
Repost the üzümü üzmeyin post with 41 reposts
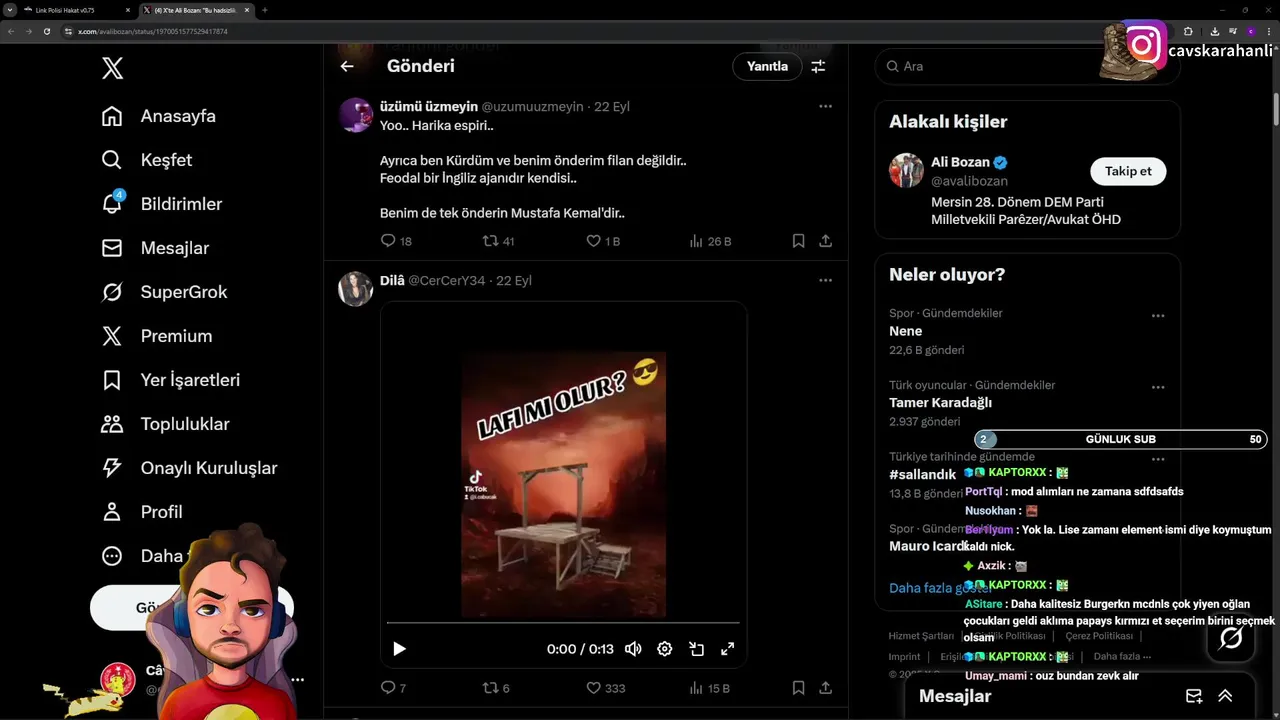click(x=498, y=241)
